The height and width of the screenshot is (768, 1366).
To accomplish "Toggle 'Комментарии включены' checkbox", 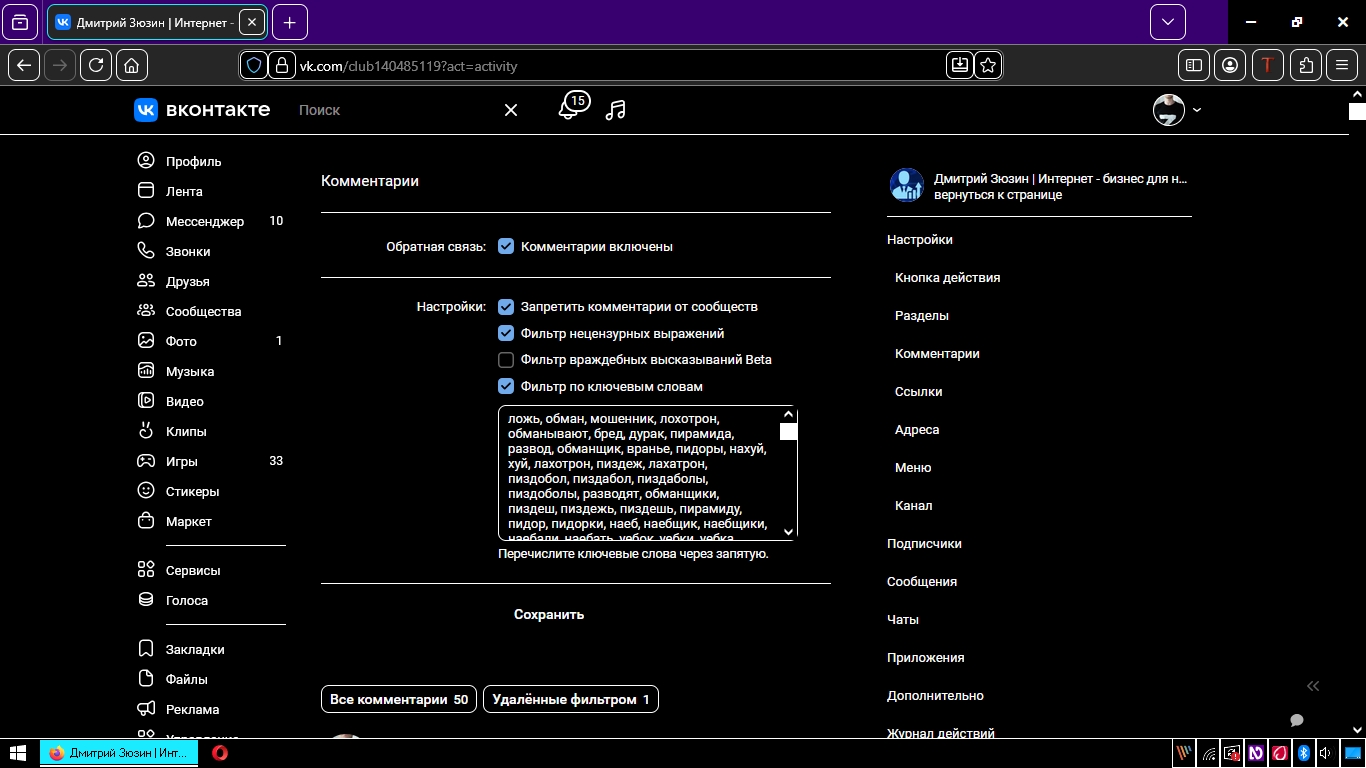I will [506, 246].
